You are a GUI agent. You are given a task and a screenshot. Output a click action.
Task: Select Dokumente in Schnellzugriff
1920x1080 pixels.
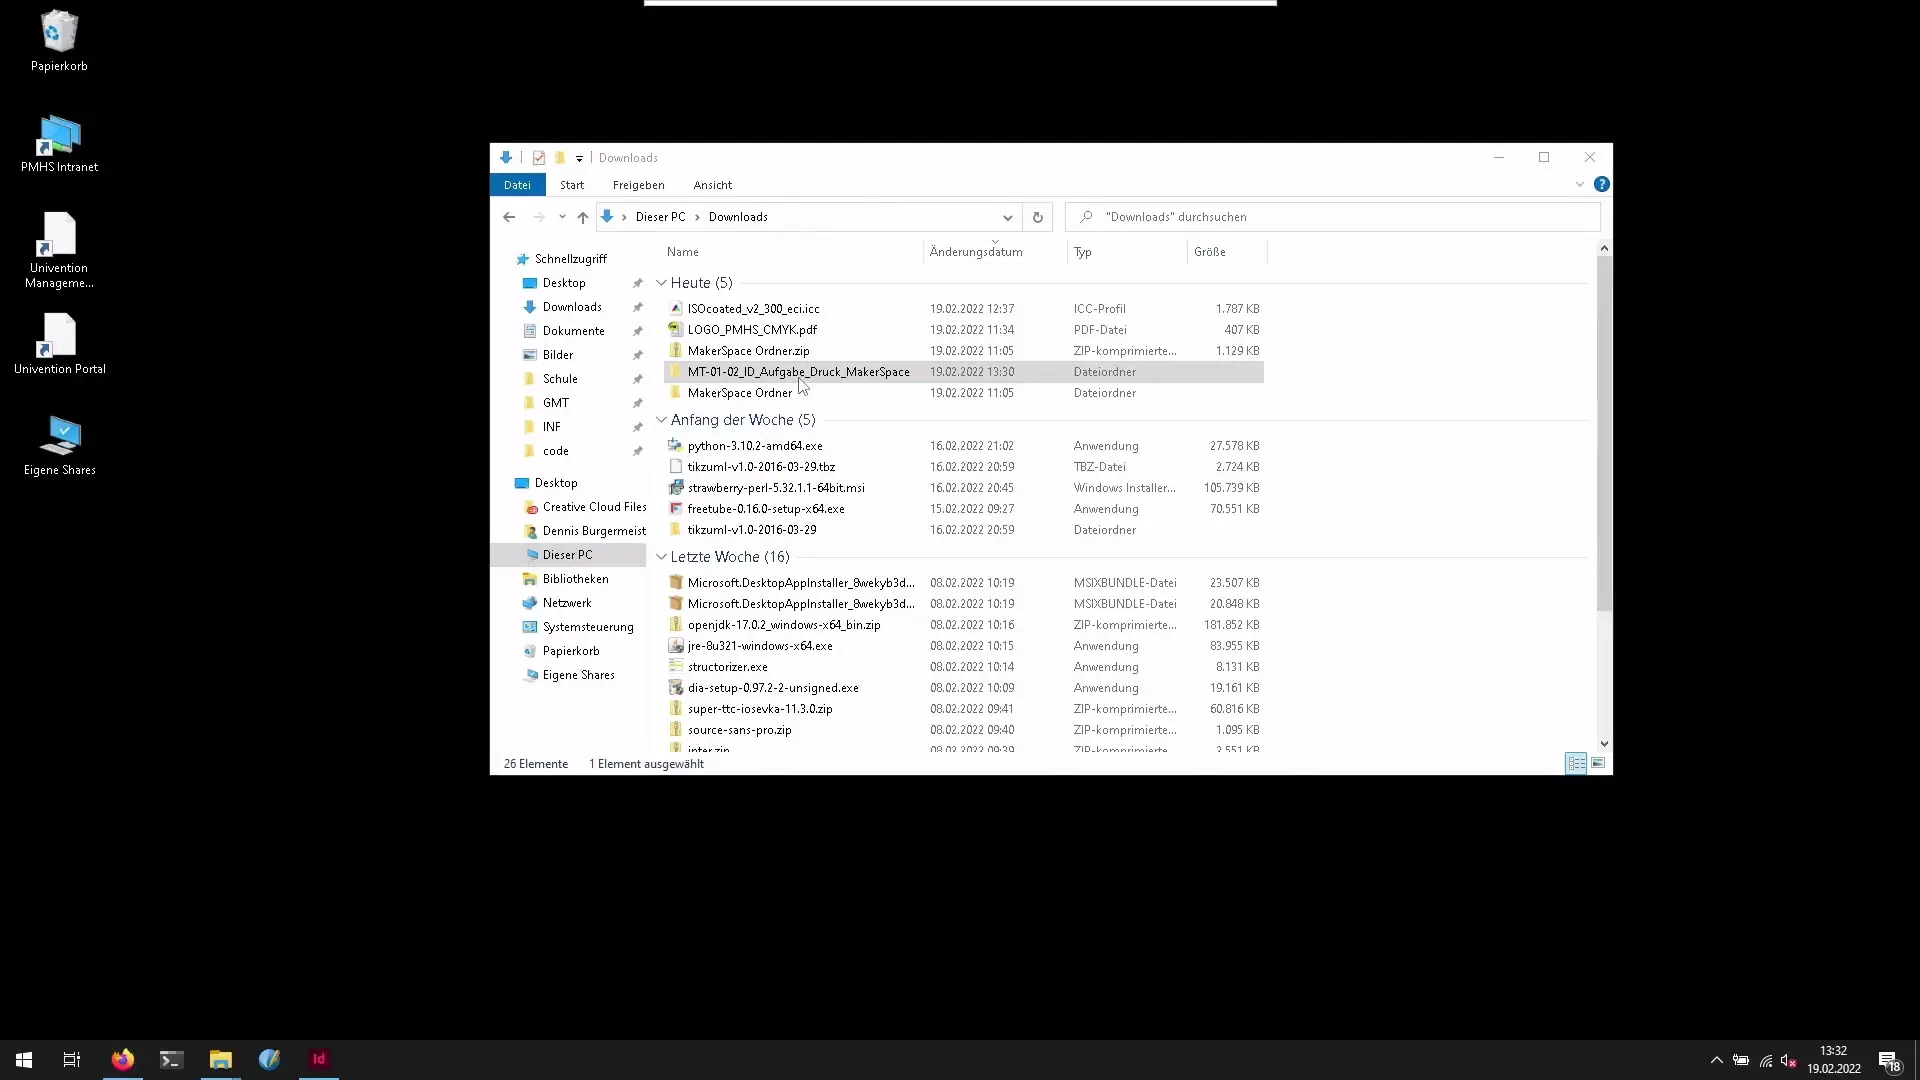click(573, 331)
